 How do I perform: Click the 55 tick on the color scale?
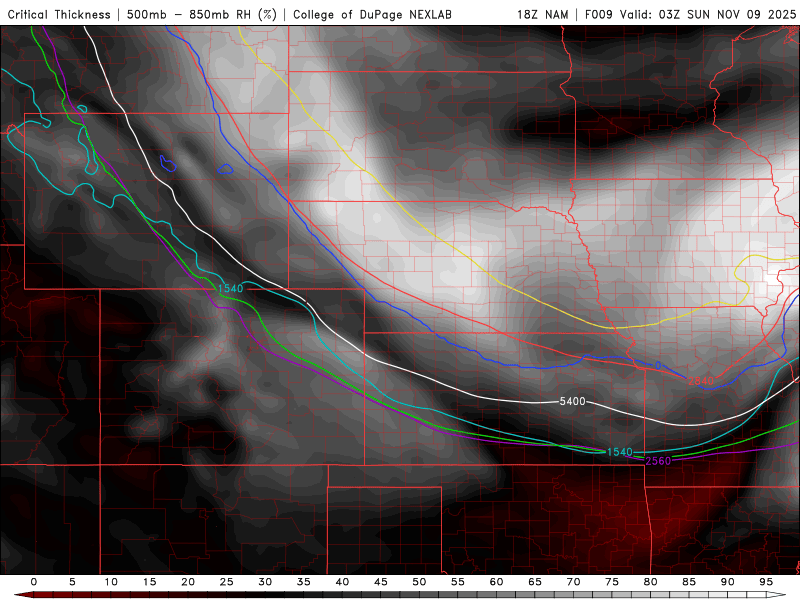click(458, 582)
